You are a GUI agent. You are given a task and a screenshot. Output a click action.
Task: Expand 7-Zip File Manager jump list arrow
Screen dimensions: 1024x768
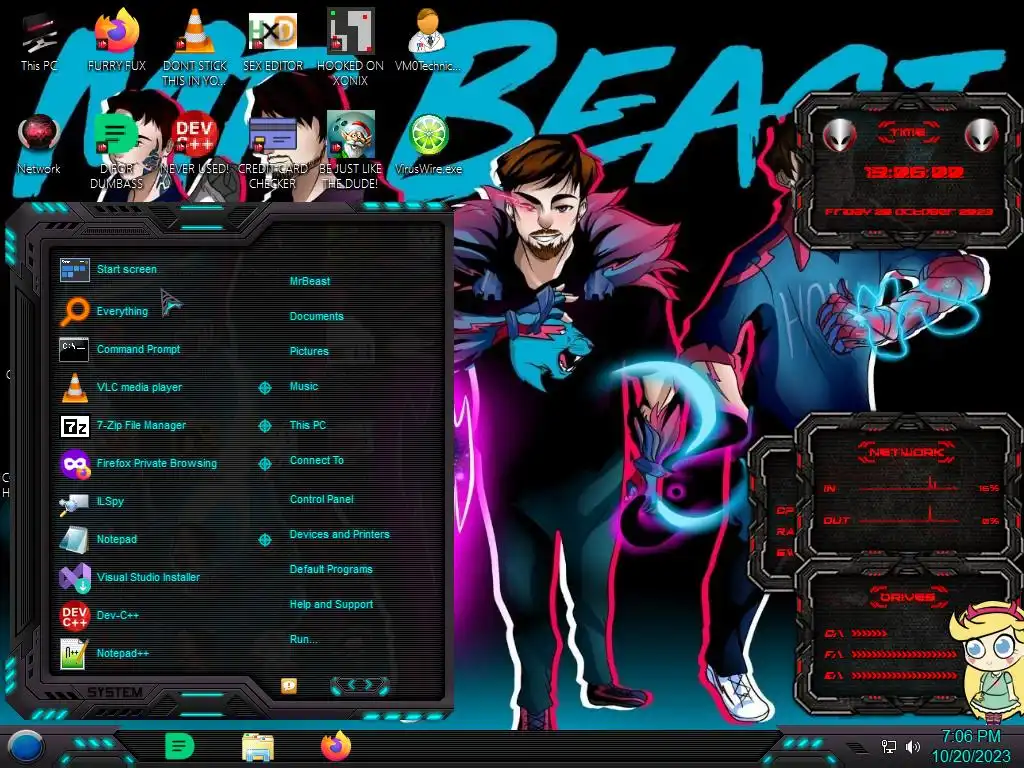(264, 426)
